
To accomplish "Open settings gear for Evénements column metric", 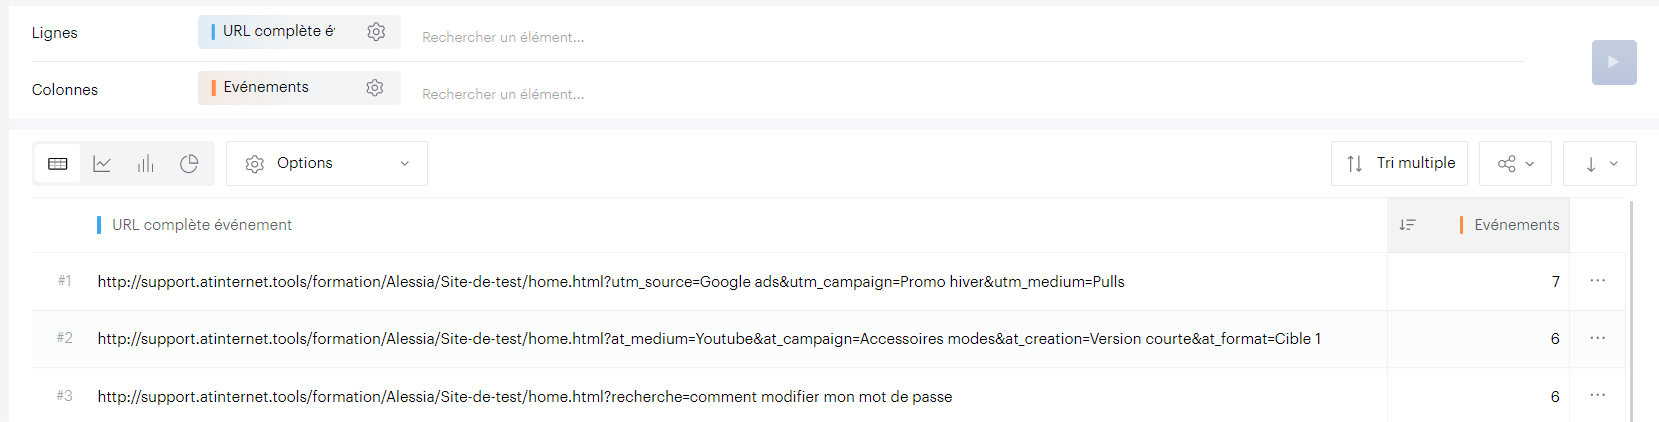I will [375, 88].
